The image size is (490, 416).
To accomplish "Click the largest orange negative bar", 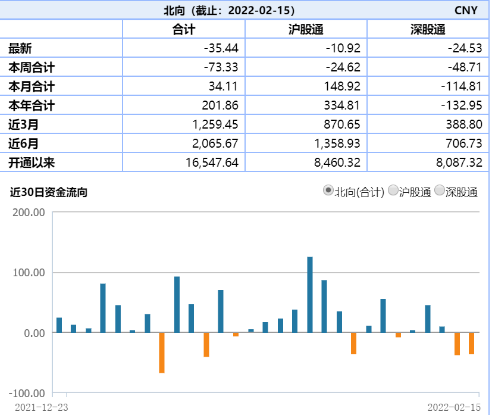I will coord(162,353).
